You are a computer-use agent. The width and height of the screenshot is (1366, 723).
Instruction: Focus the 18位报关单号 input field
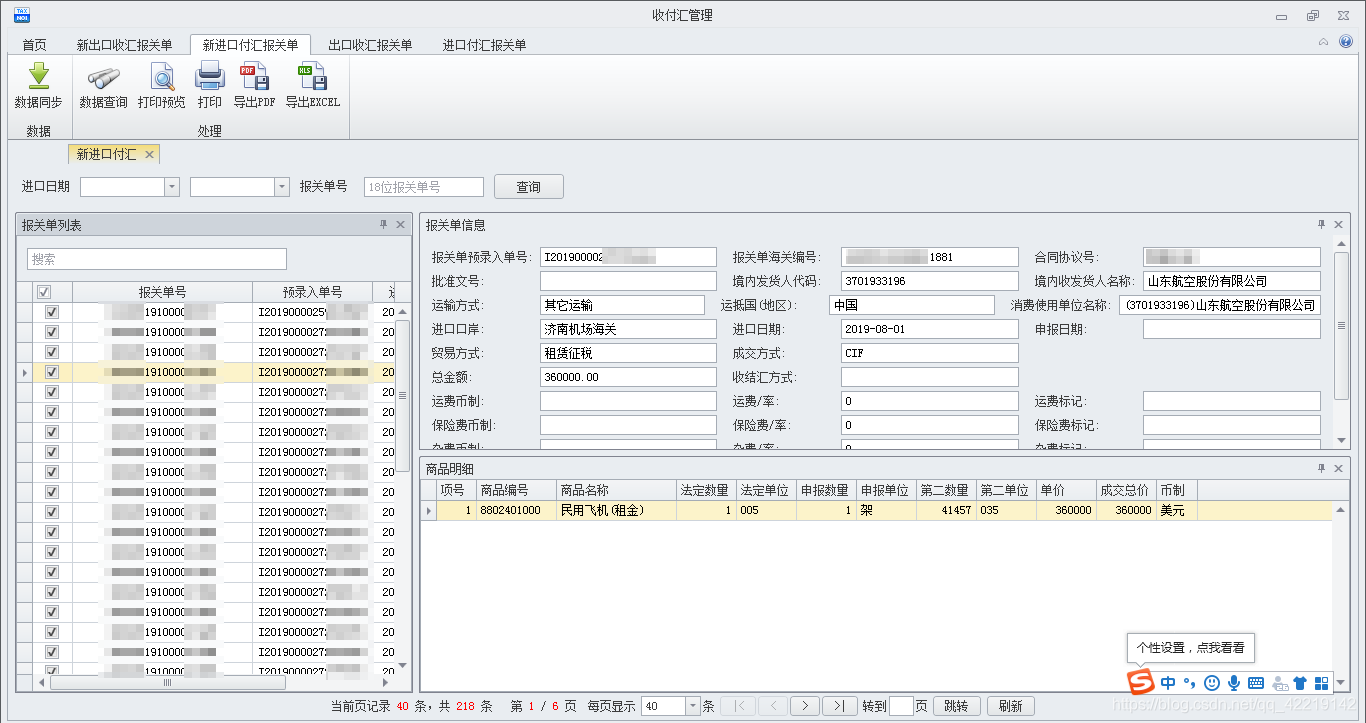click(423, 187)
